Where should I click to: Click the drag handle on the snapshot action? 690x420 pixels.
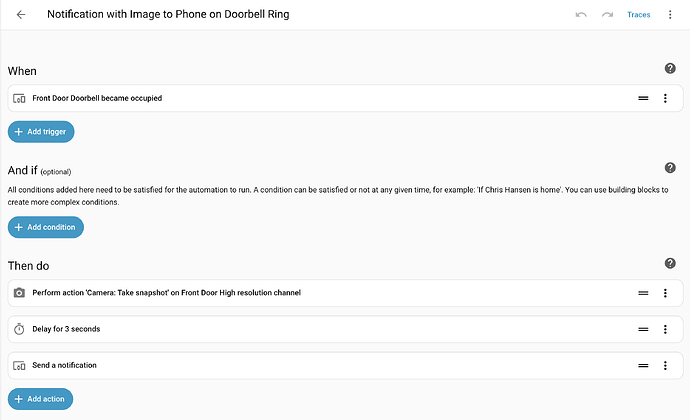point(644,293)
